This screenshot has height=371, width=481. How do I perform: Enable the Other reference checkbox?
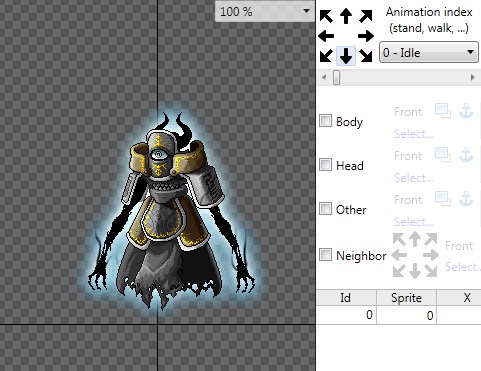pos(325,209)
